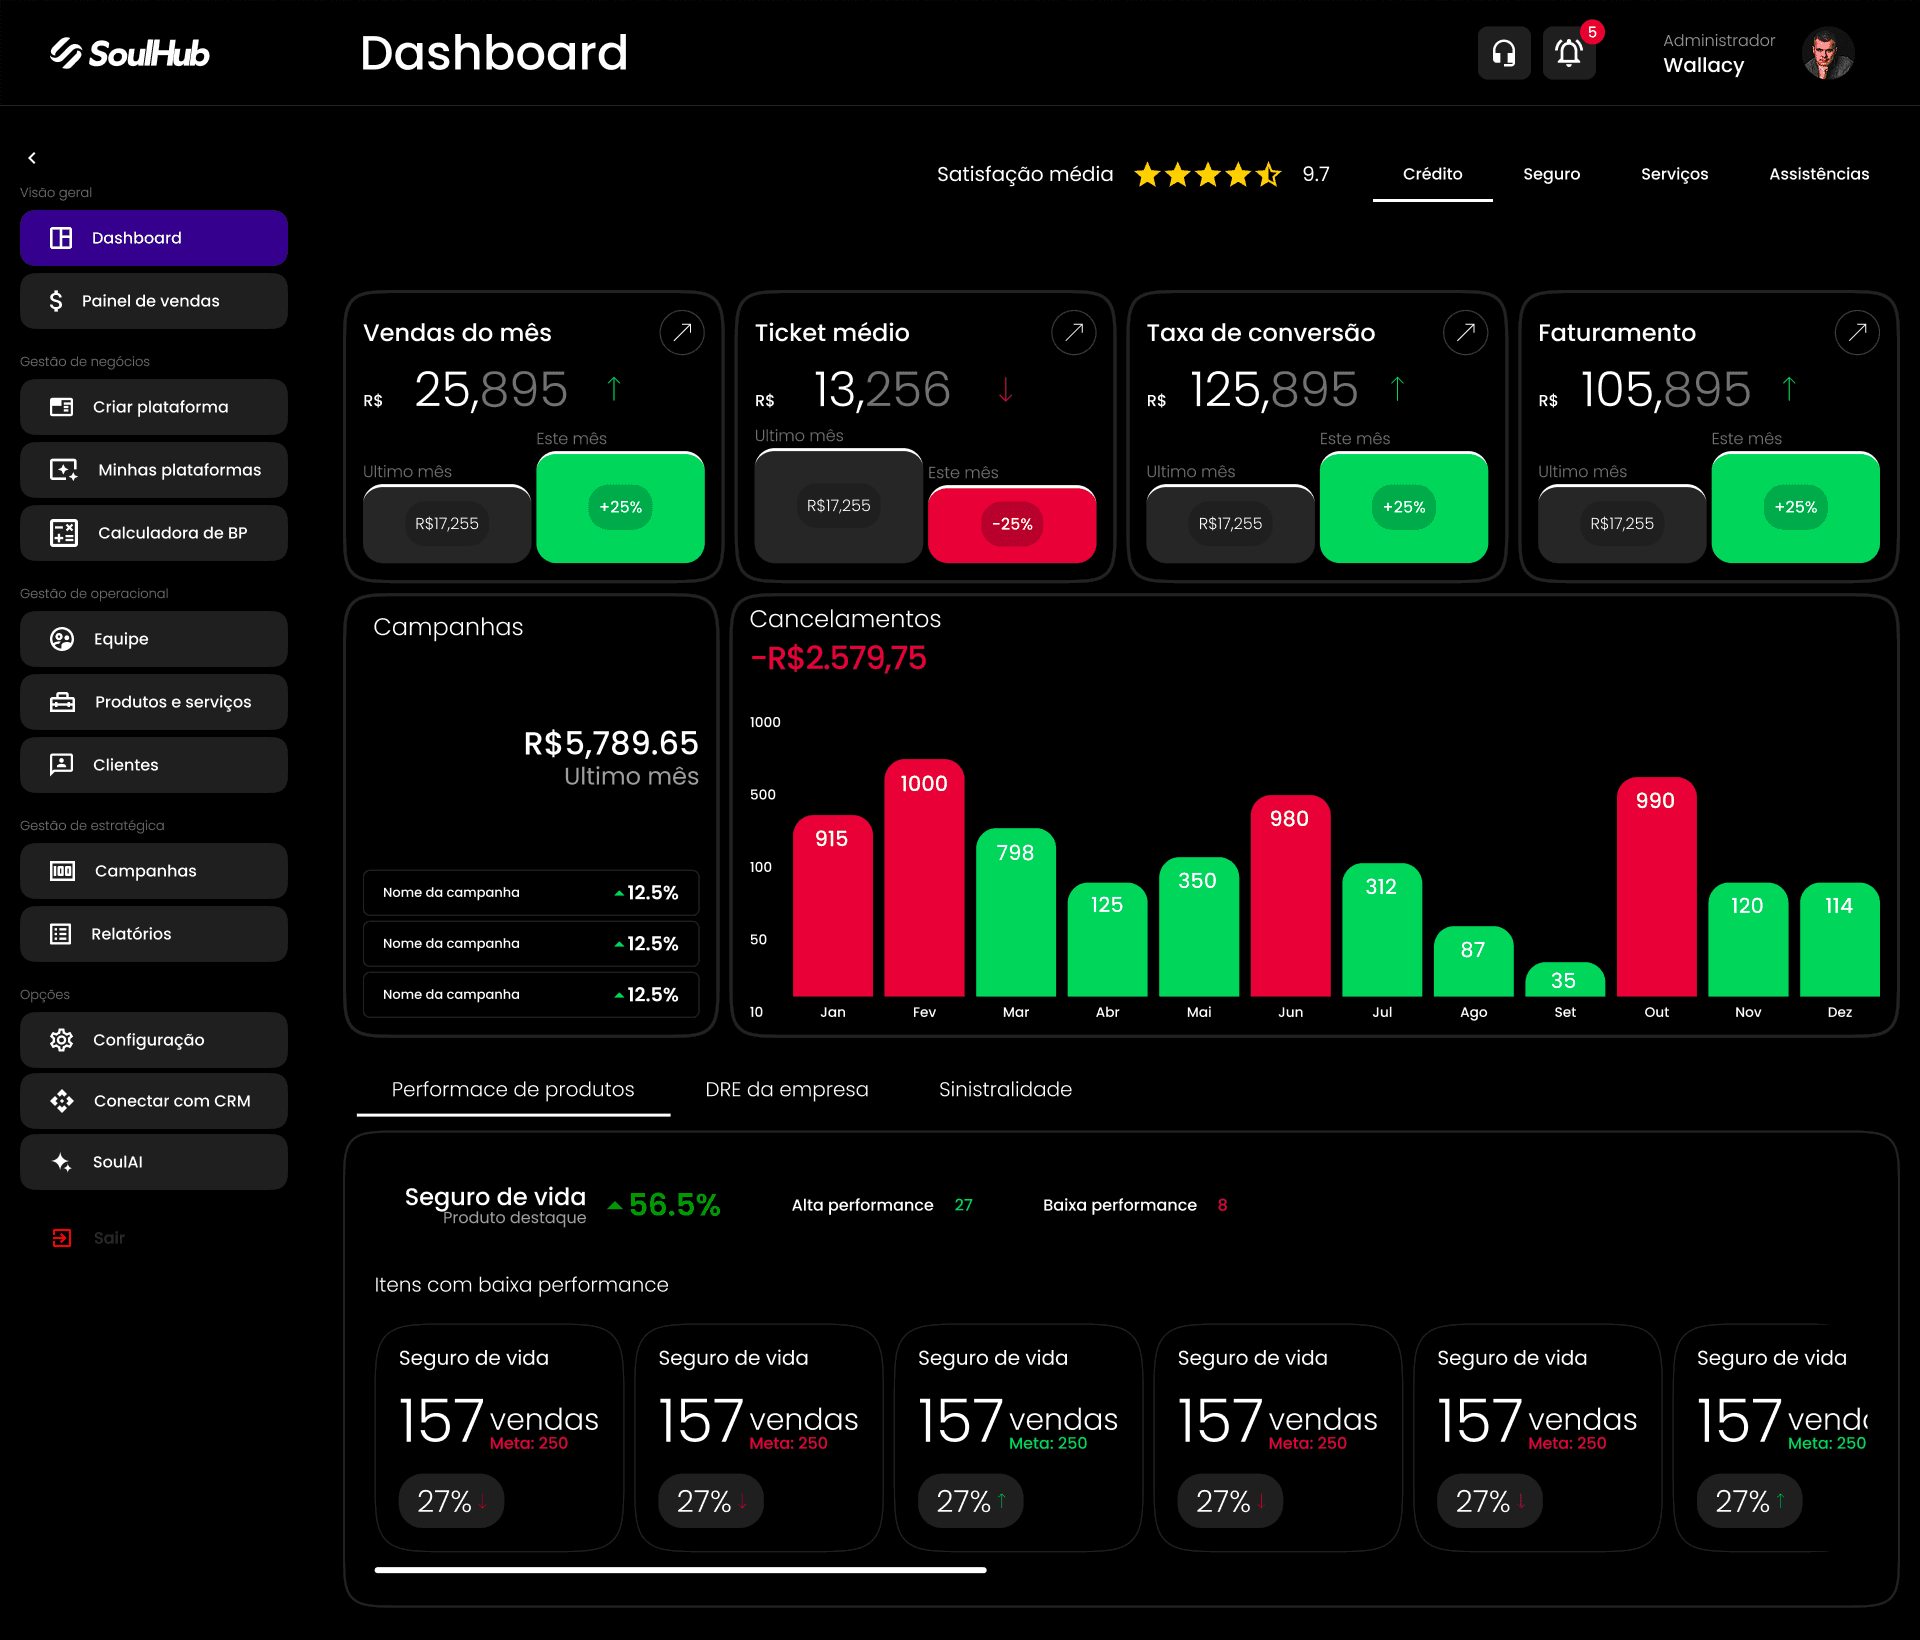This screenshot has height=1640, width=1920.
Task: Click the Jun bar labeled 980
Action: coord(1290,896)
